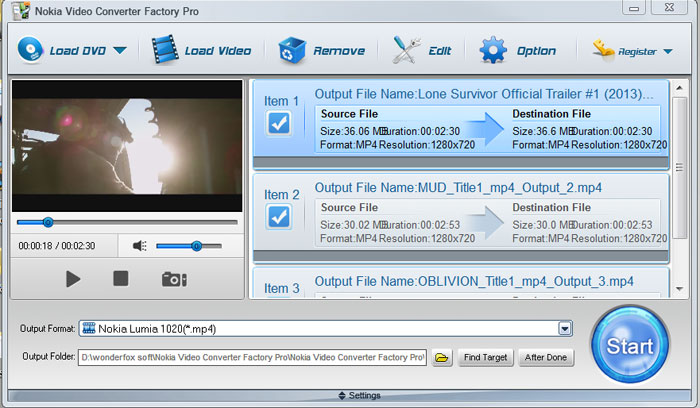Open the Output Format dropdown arrow
The height and width of the screenshot is (408, 700).
pyautogui.click(x=565, y=329)
